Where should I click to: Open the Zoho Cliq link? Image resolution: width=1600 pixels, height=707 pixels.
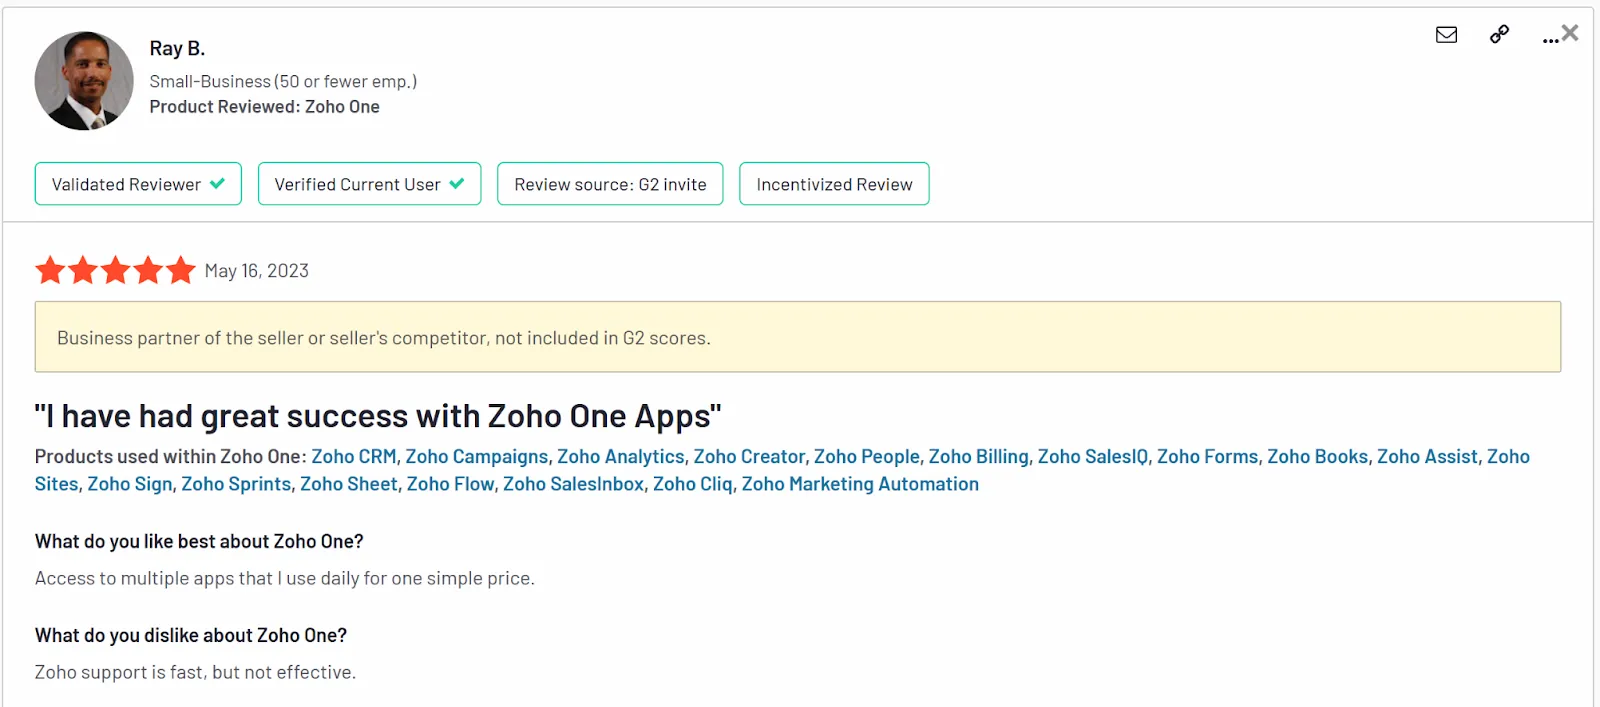[693, 484]
